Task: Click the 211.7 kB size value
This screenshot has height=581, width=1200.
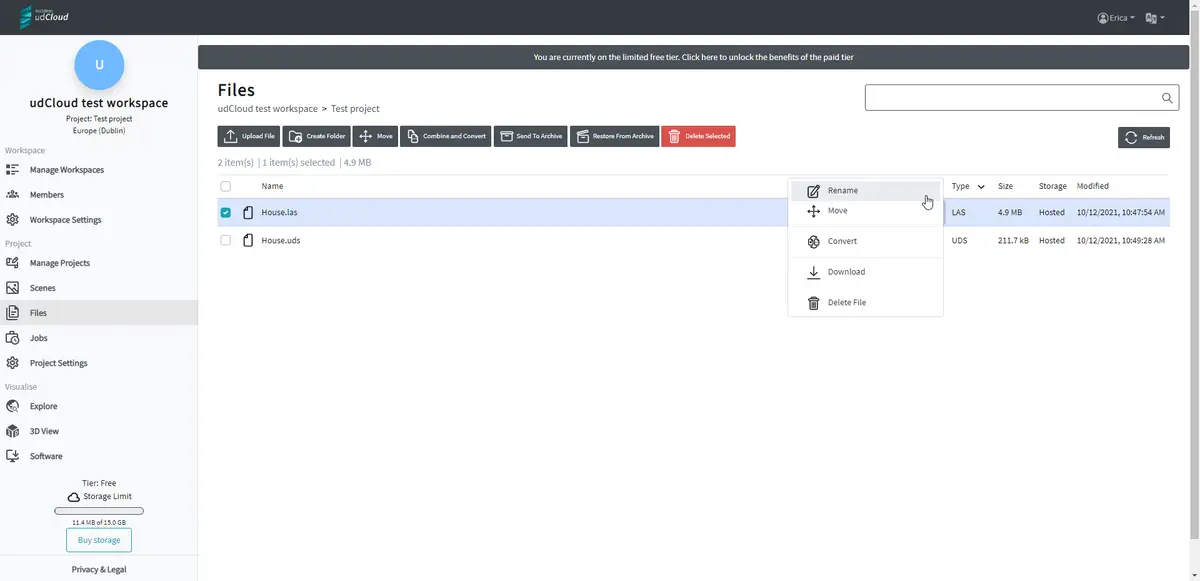Action: (x=1013, y=240)
